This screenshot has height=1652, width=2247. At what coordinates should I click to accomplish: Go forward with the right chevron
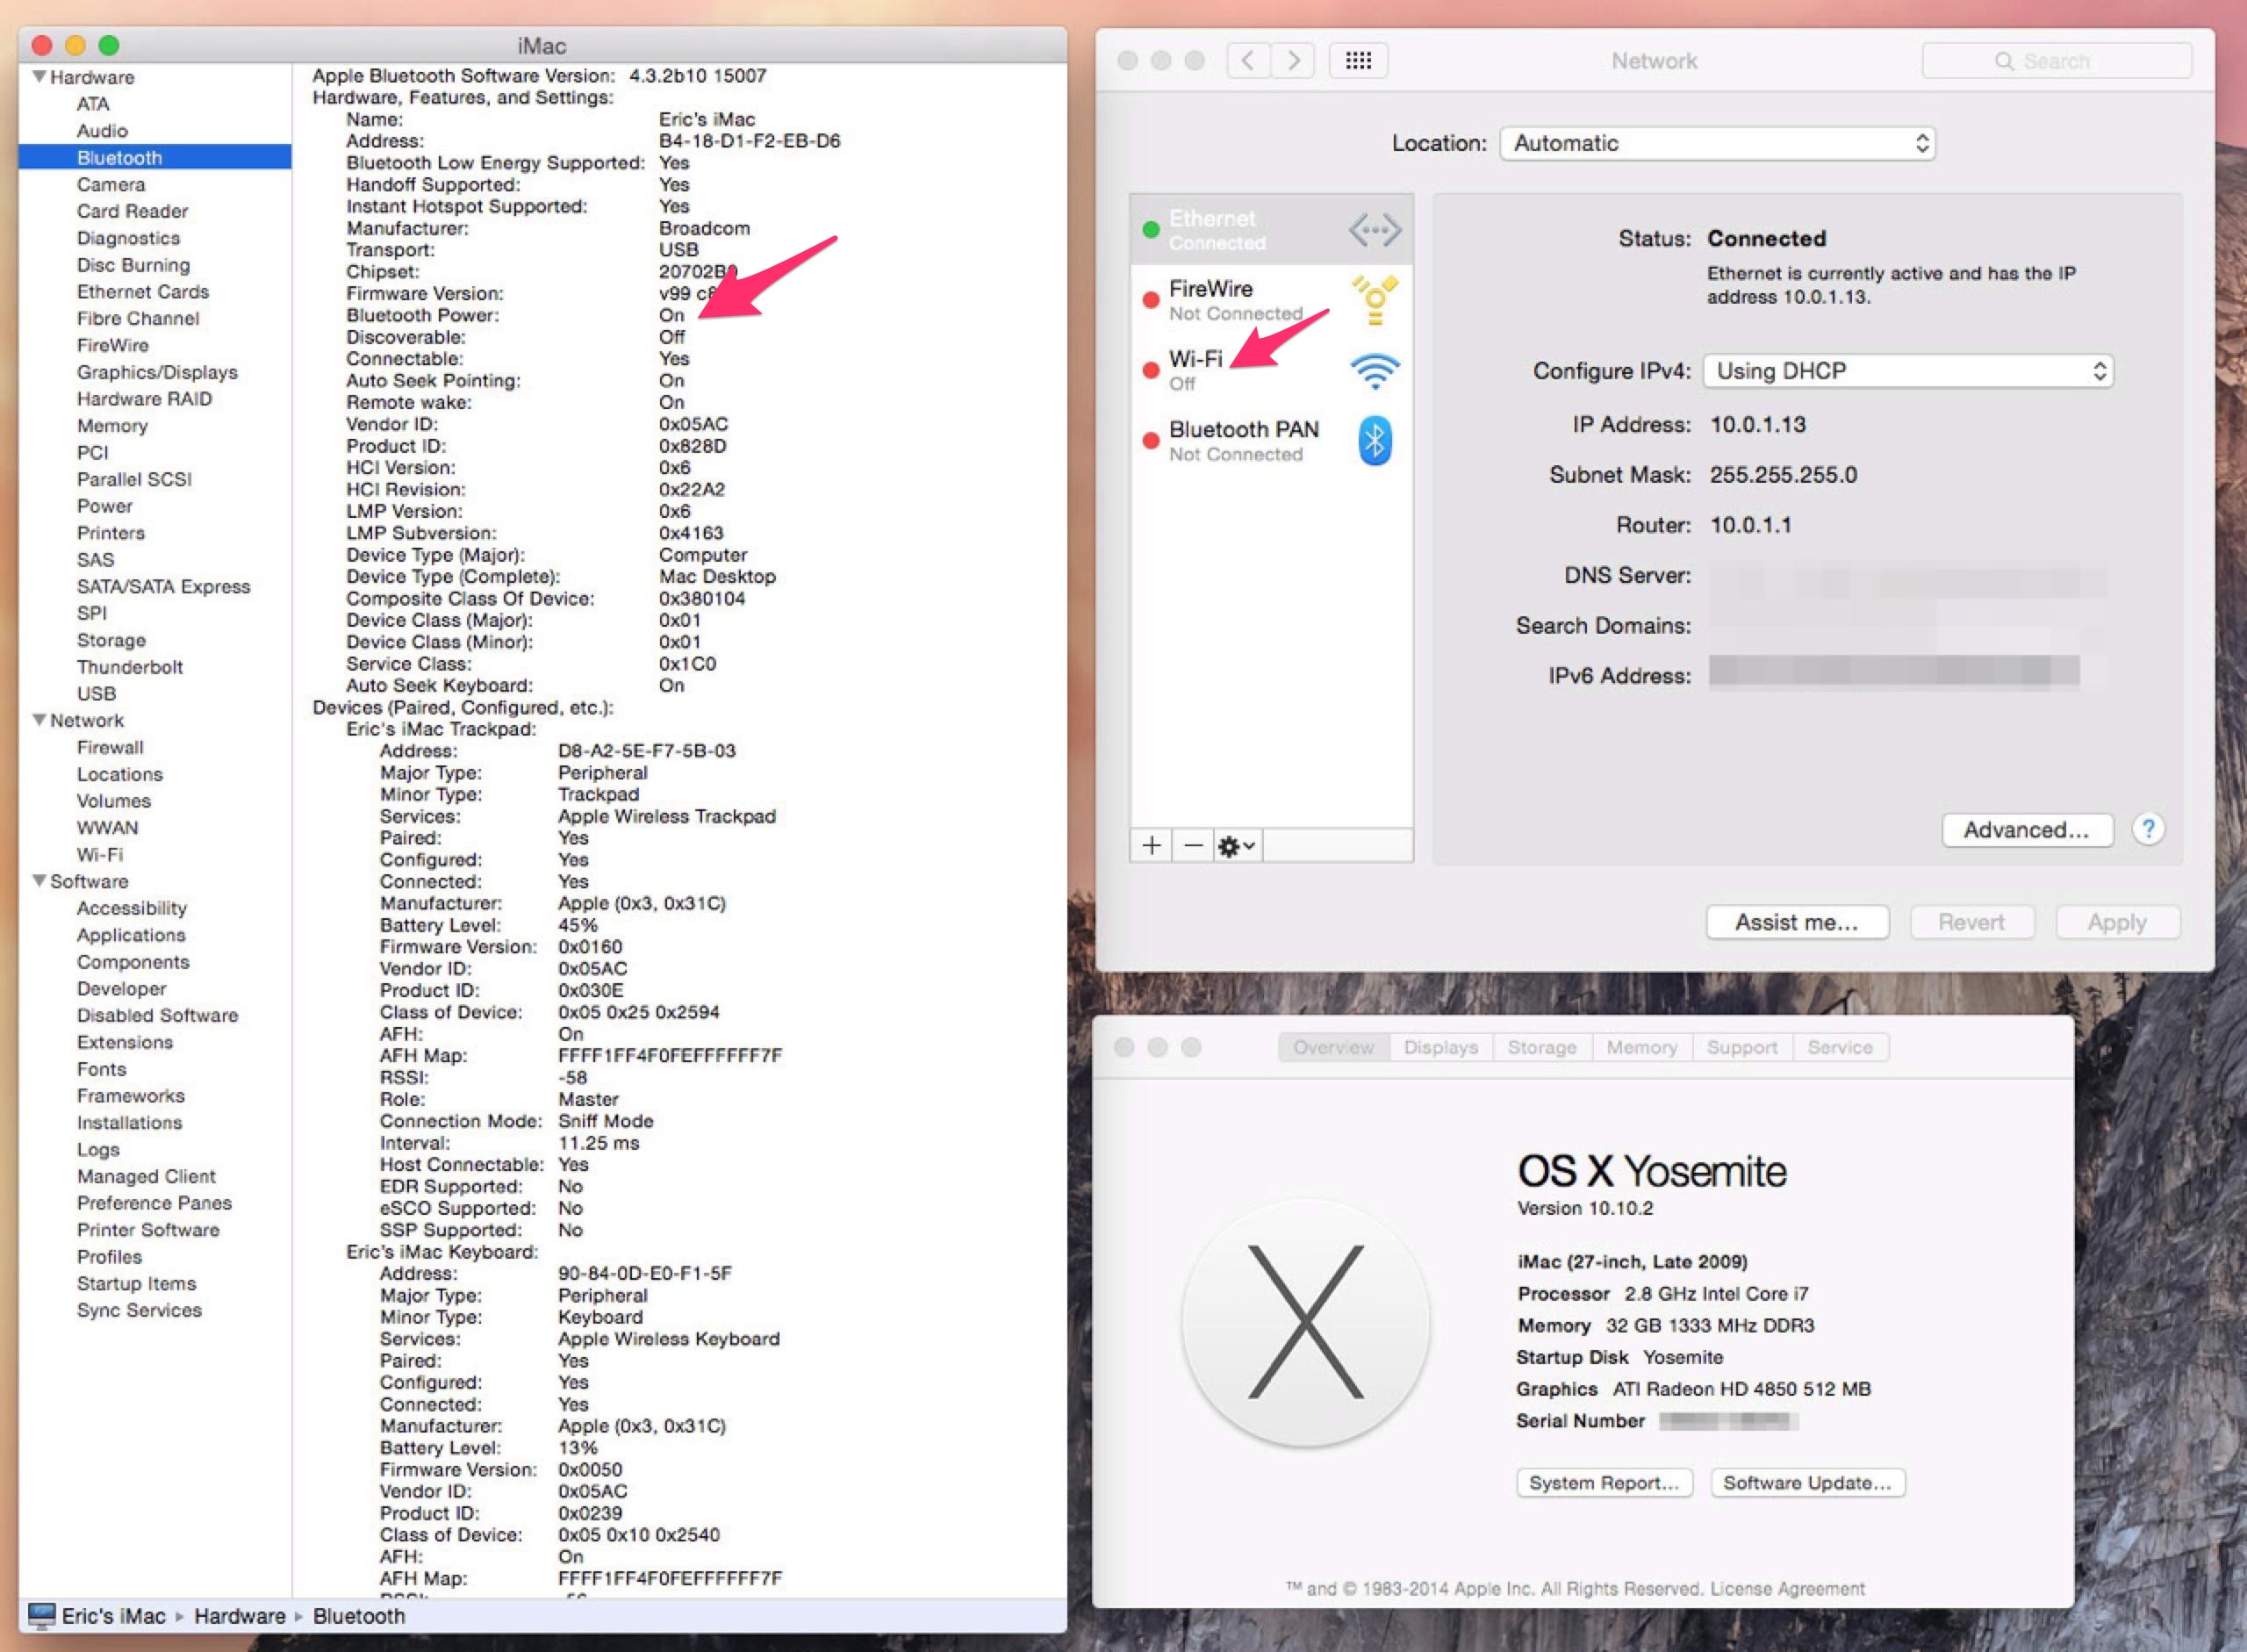click(x=1293, y=61)
